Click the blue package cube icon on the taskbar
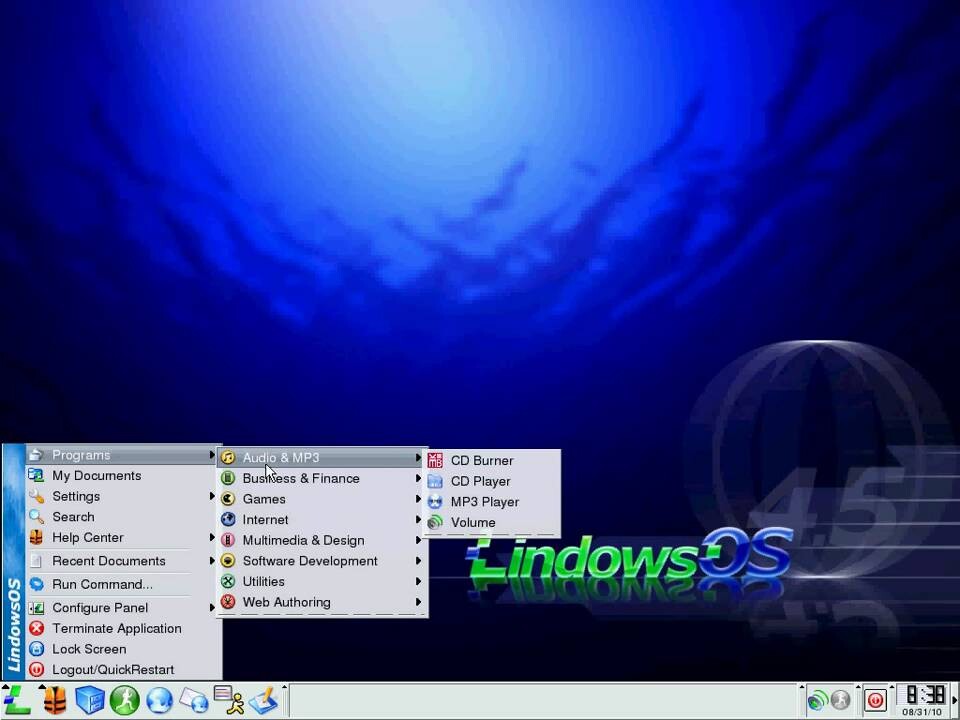960x720 pixels. 89,701
